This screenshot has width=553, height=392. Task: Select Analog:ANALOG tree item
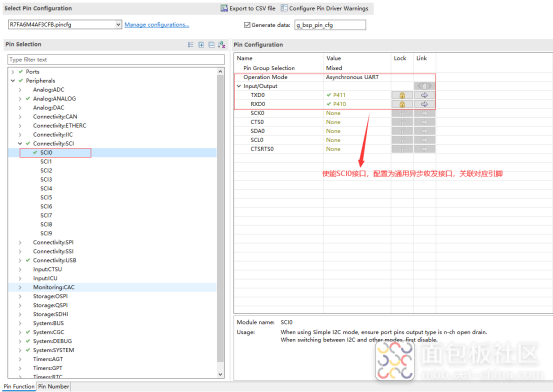pyautogui.click(x=54, y=99)
